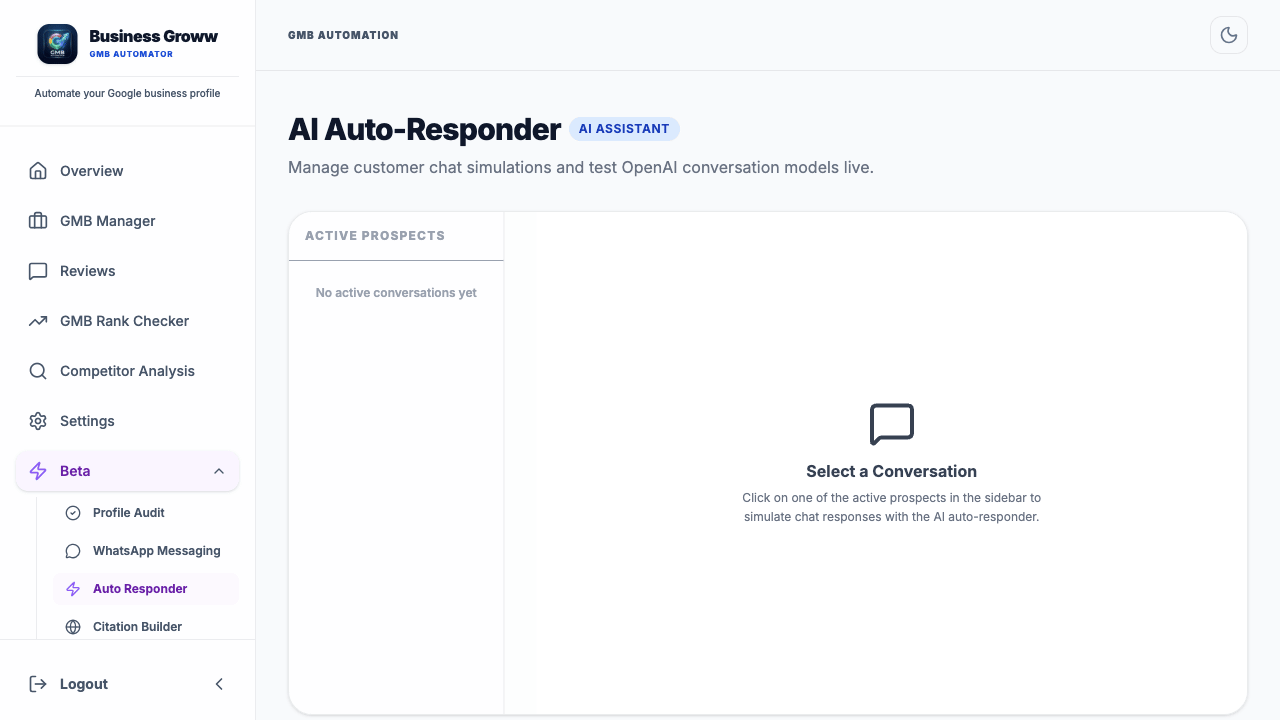Viewport: 1280px width, 720px height.
Task: Click the large conversation bubble icon
Action: point(892,425)
